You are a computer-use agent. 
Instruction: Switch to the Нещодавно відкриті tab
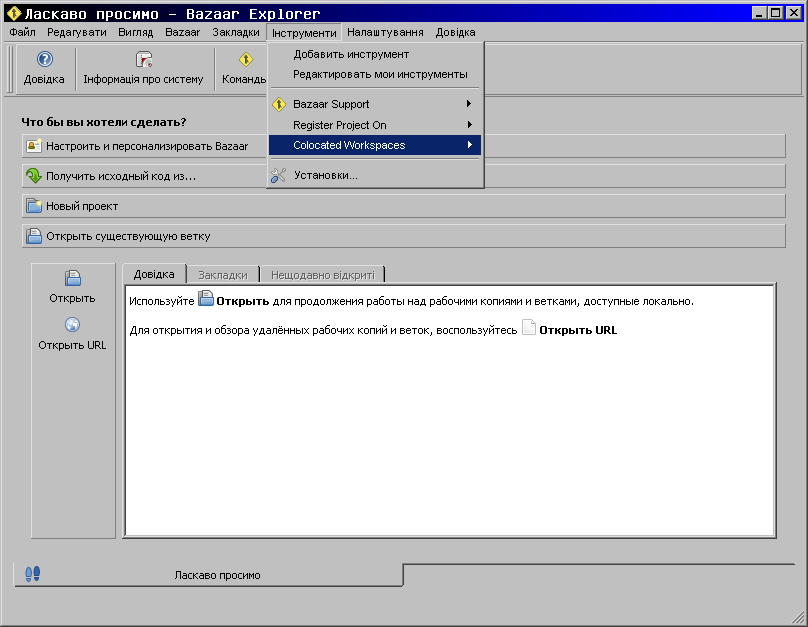coord(322,274)
